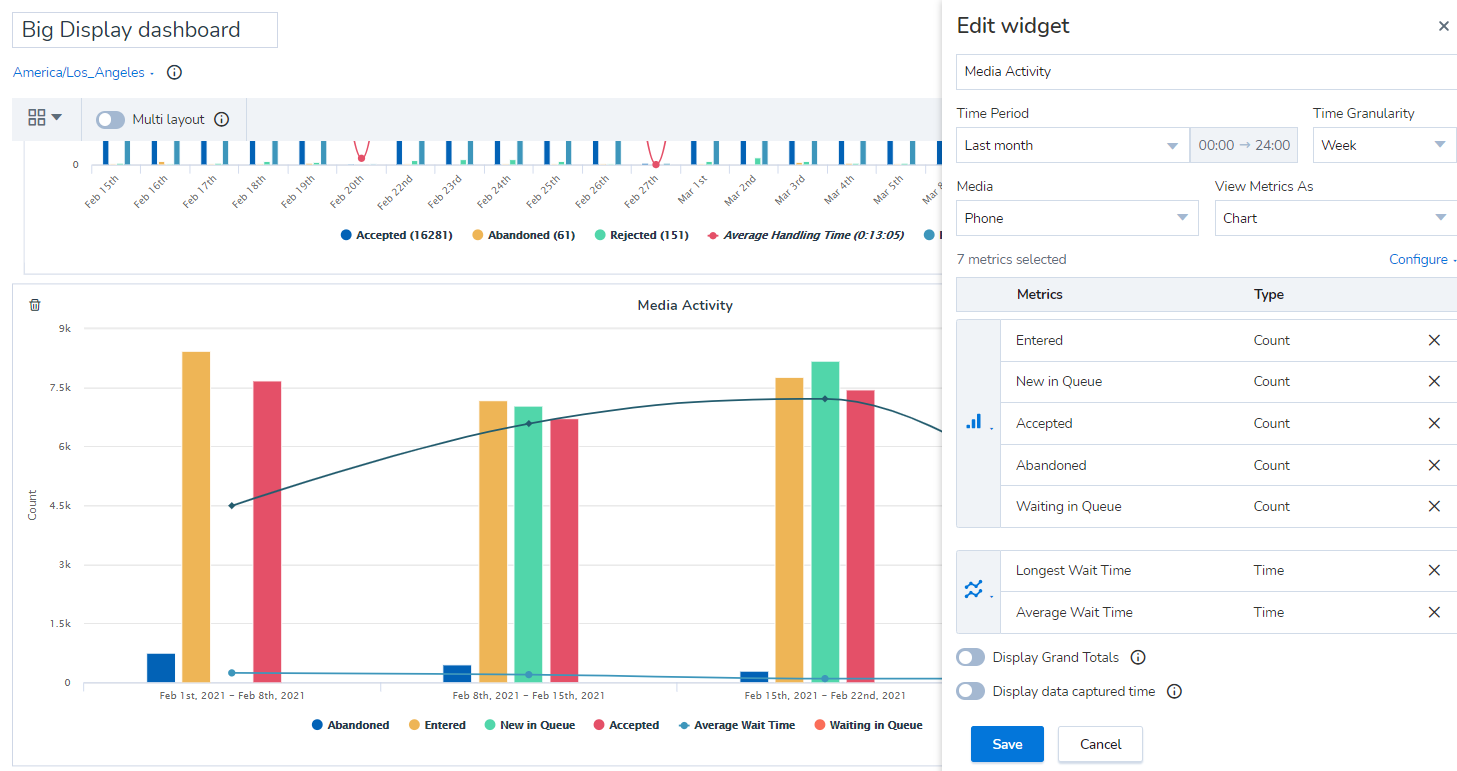1457x771 pixels.
Task: Remove the Longest Wait Time metric
Action: click(x=1434, y=570)
